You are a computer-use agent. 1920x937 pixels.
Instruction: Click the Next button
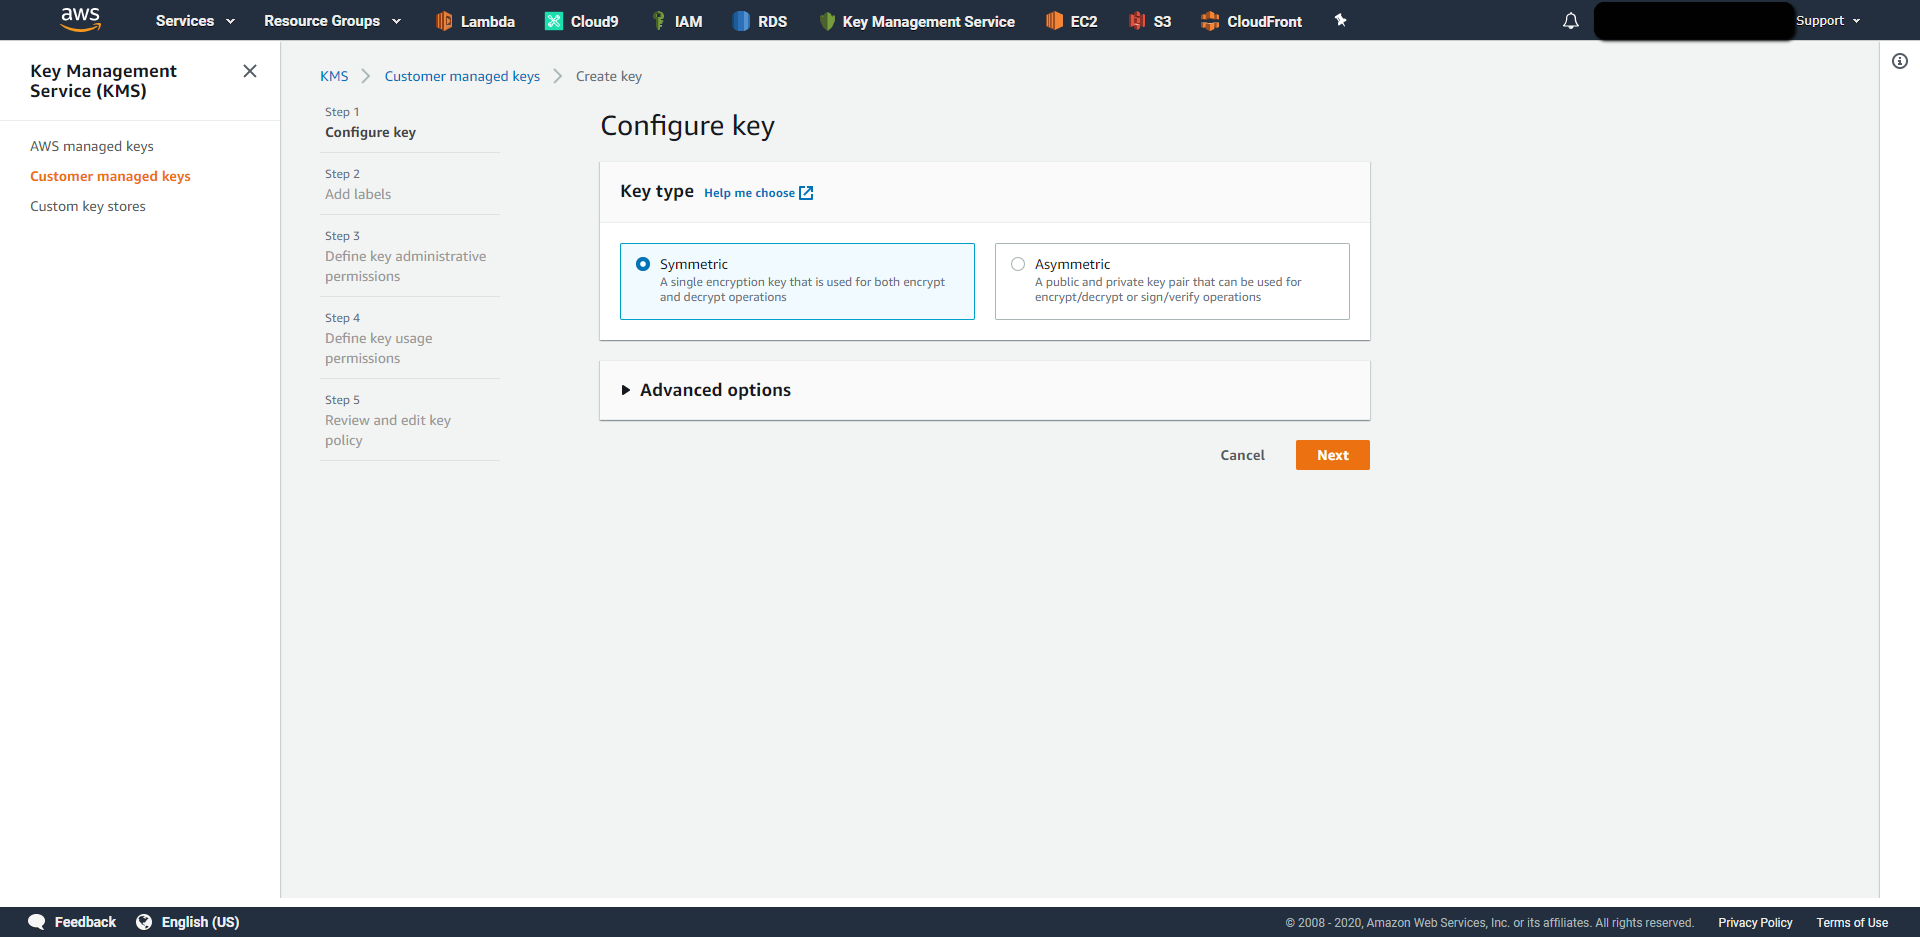(x=1332, y=455)
